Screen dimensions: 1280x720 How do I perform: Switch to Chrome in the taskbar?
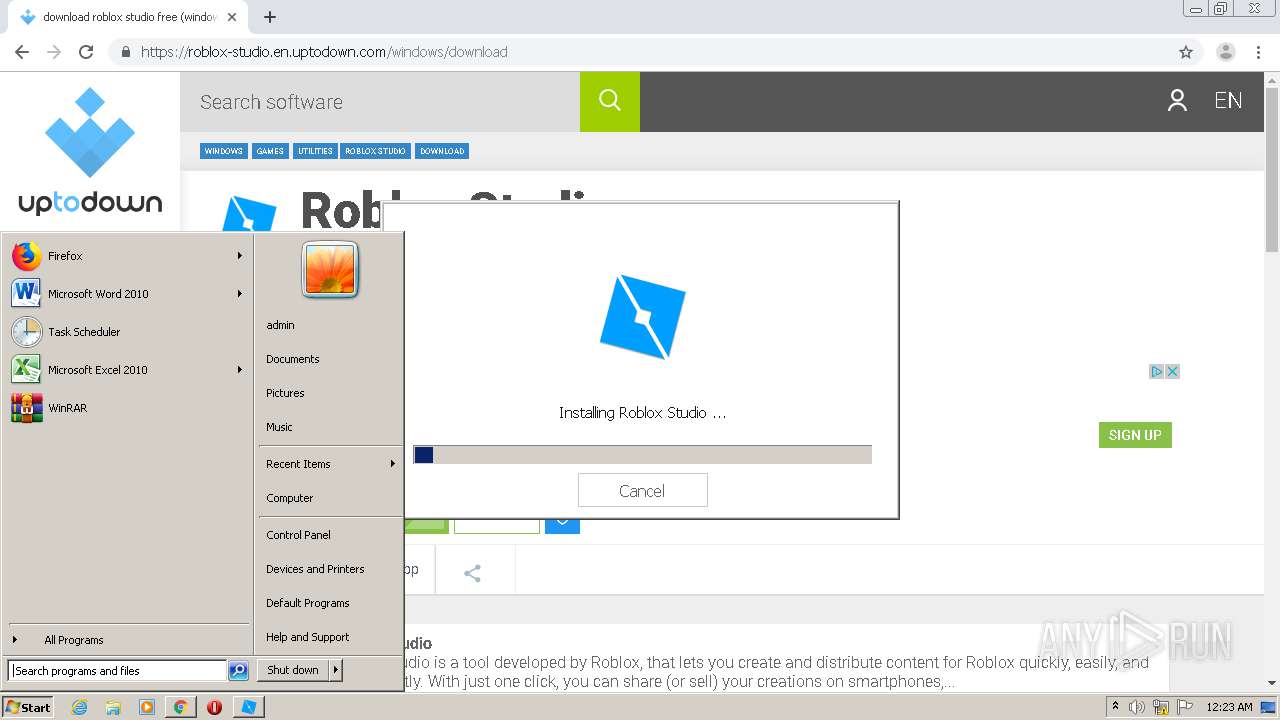pos(180,707)
